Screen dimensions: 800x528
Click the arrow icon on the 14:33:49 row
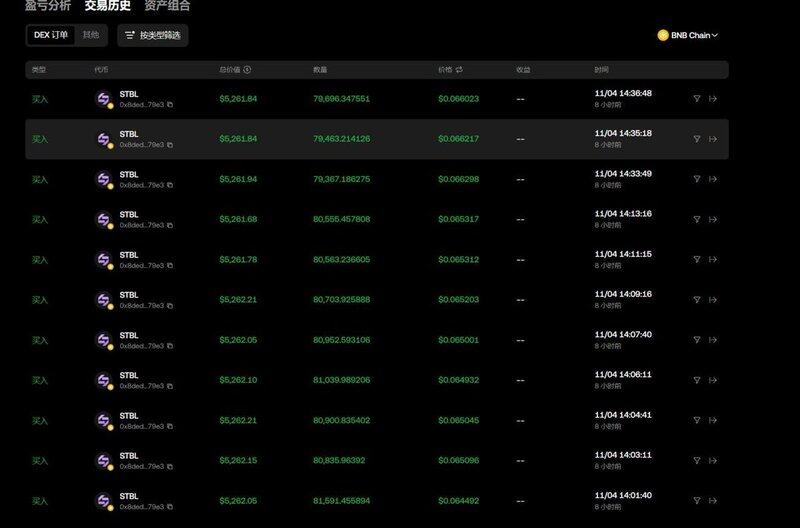713,179
